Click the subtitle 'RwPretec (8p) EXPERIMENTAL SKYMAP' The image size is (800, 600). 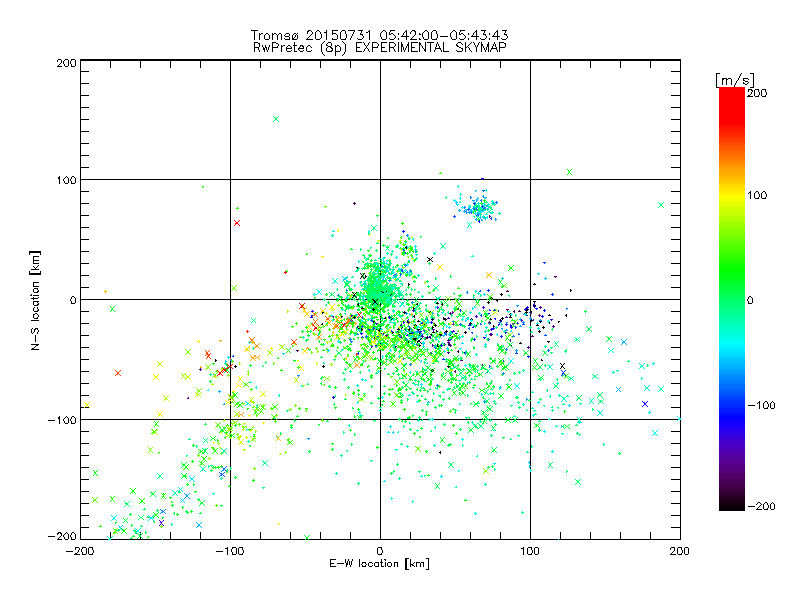380,47
